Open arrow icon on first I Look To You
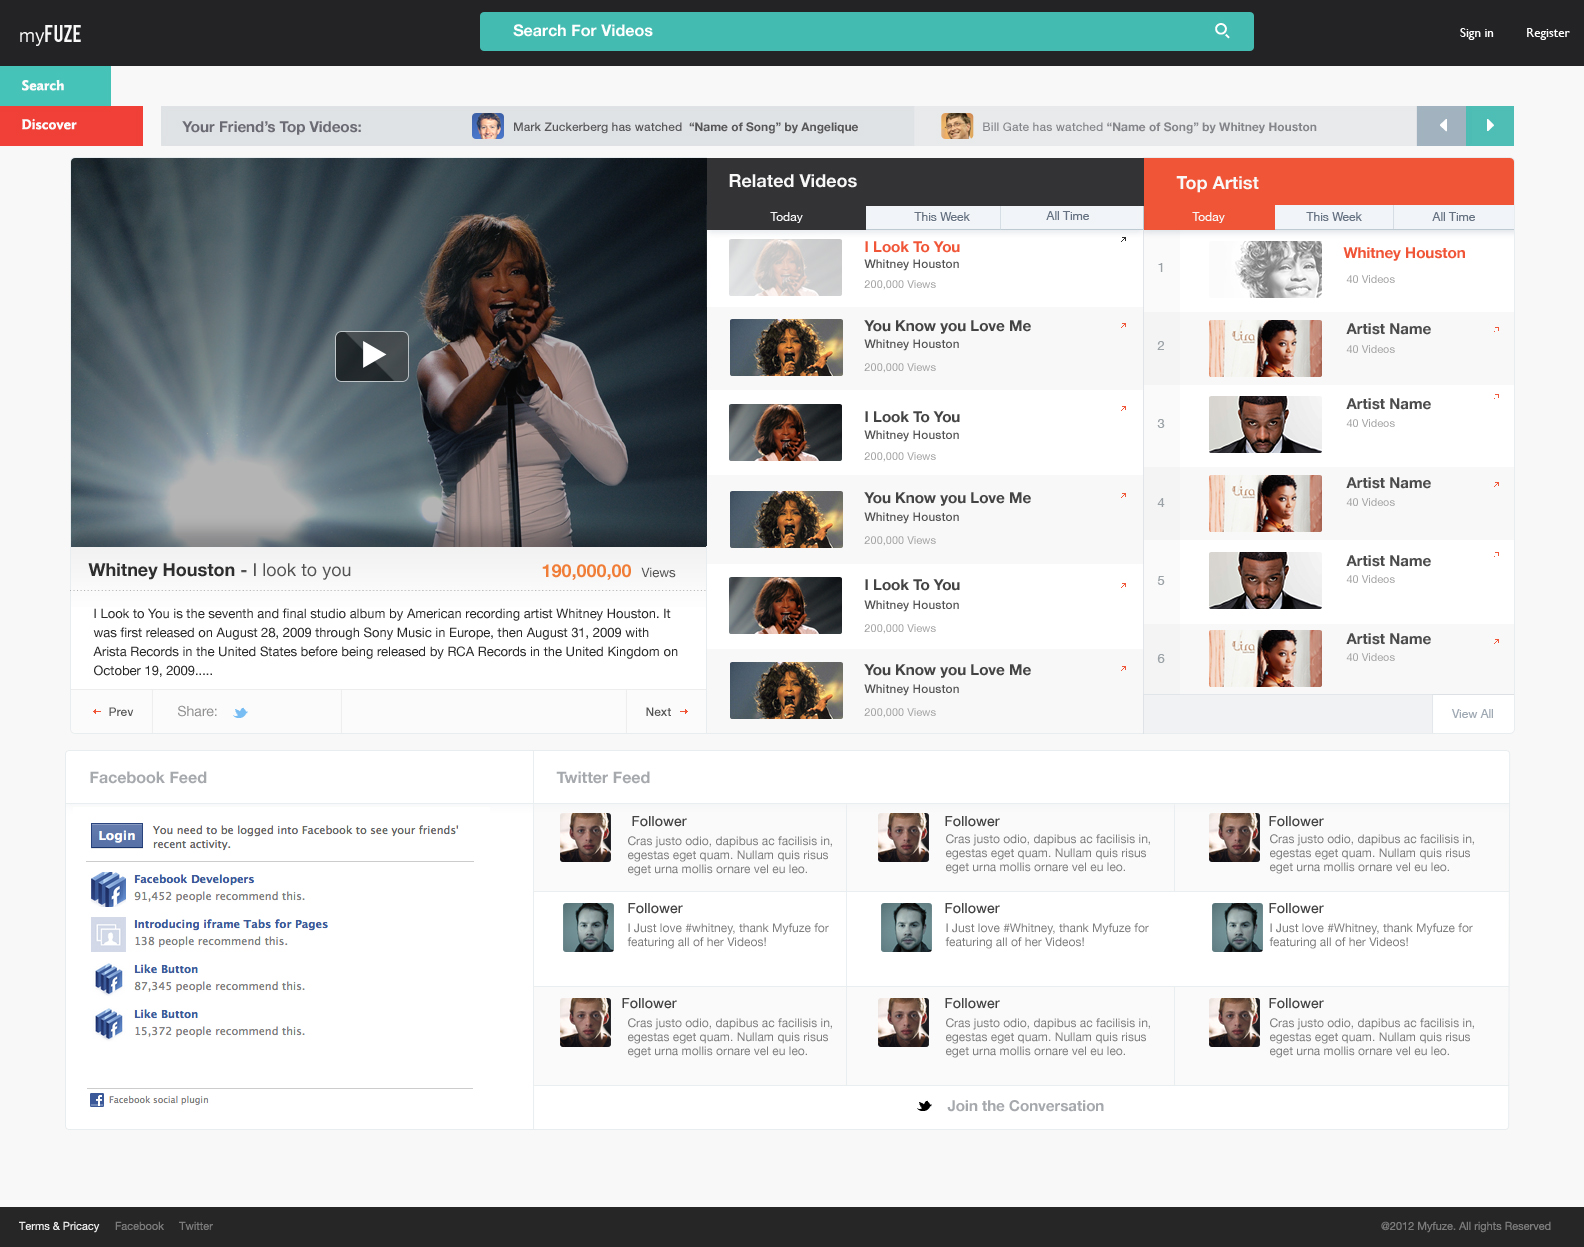 tap(1124, 239)
